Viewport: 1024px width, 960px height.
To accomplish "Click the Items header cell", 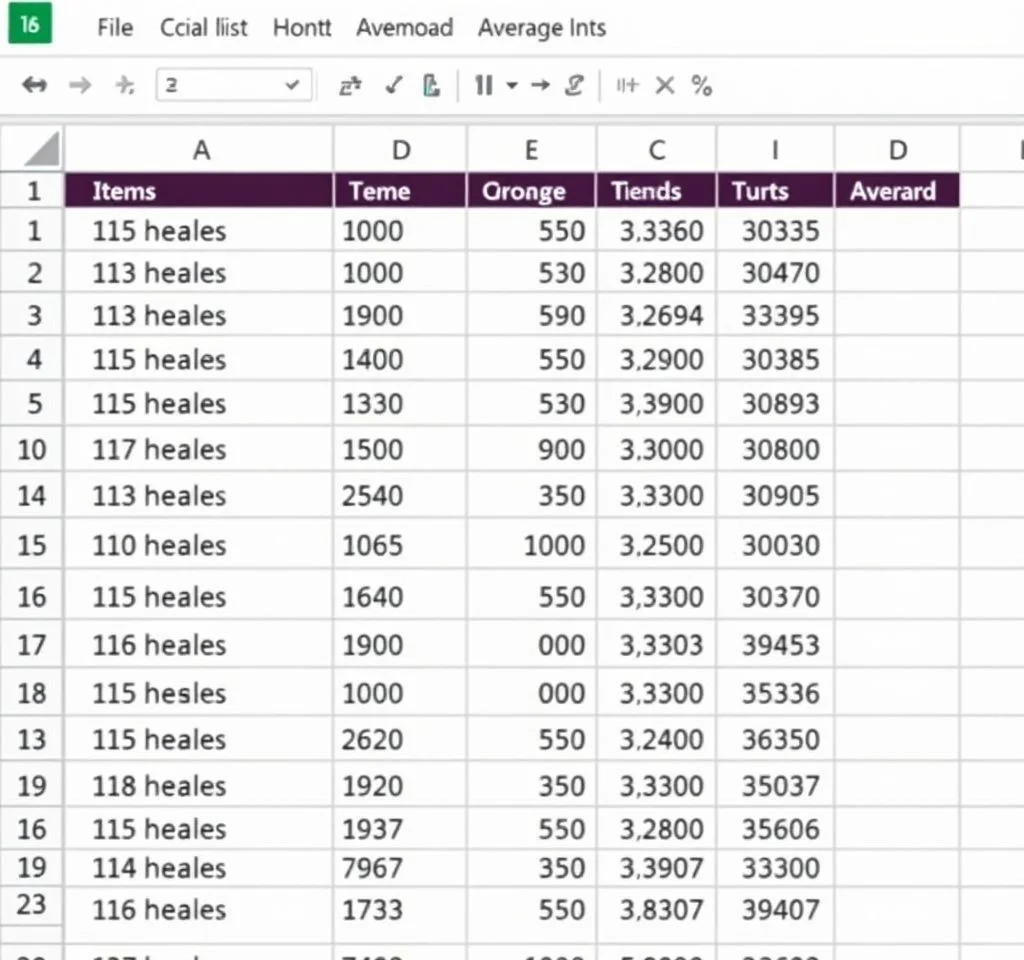I will (199, 191).
